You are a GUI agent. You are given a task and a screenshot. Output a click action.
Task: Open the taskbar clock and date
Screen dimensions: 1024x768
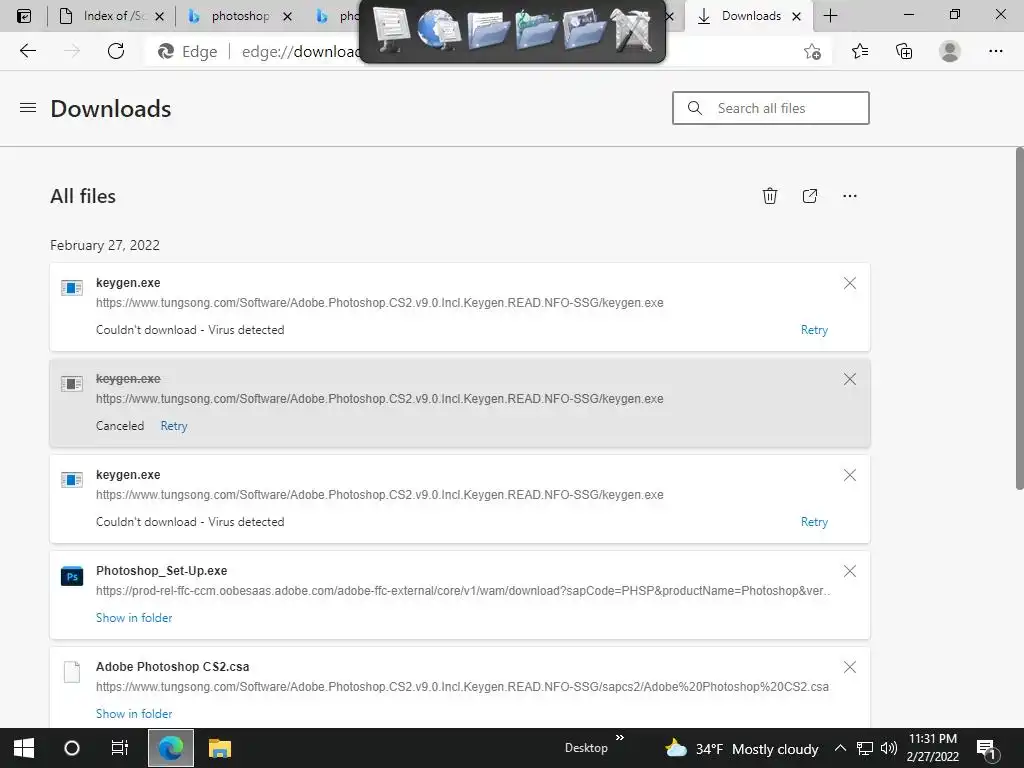[x=933, y=748]
